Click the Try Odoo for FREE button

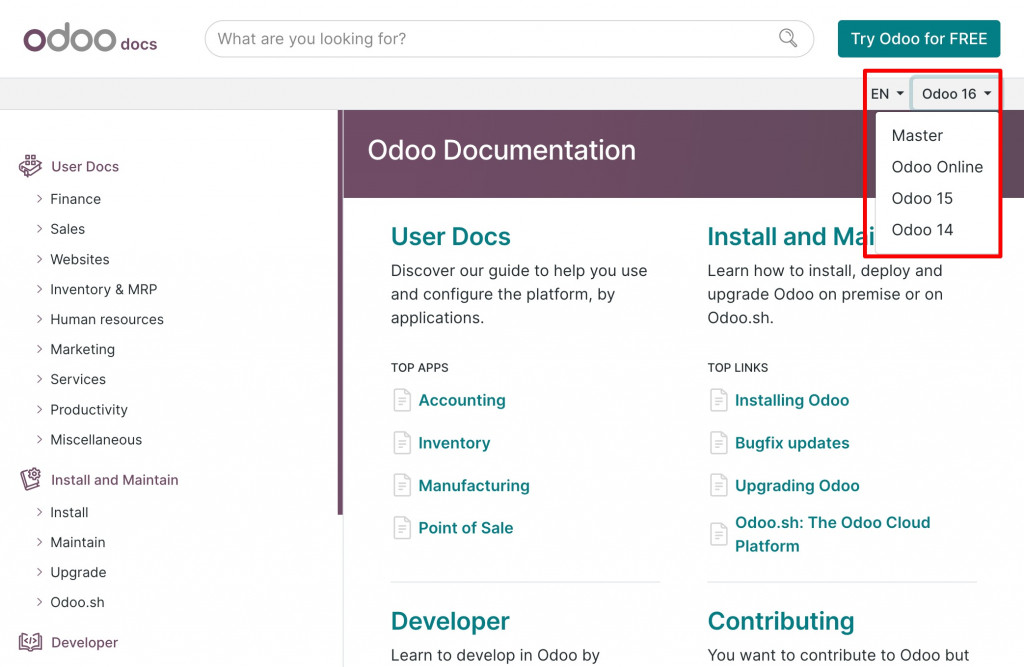(x=919, y=39)
